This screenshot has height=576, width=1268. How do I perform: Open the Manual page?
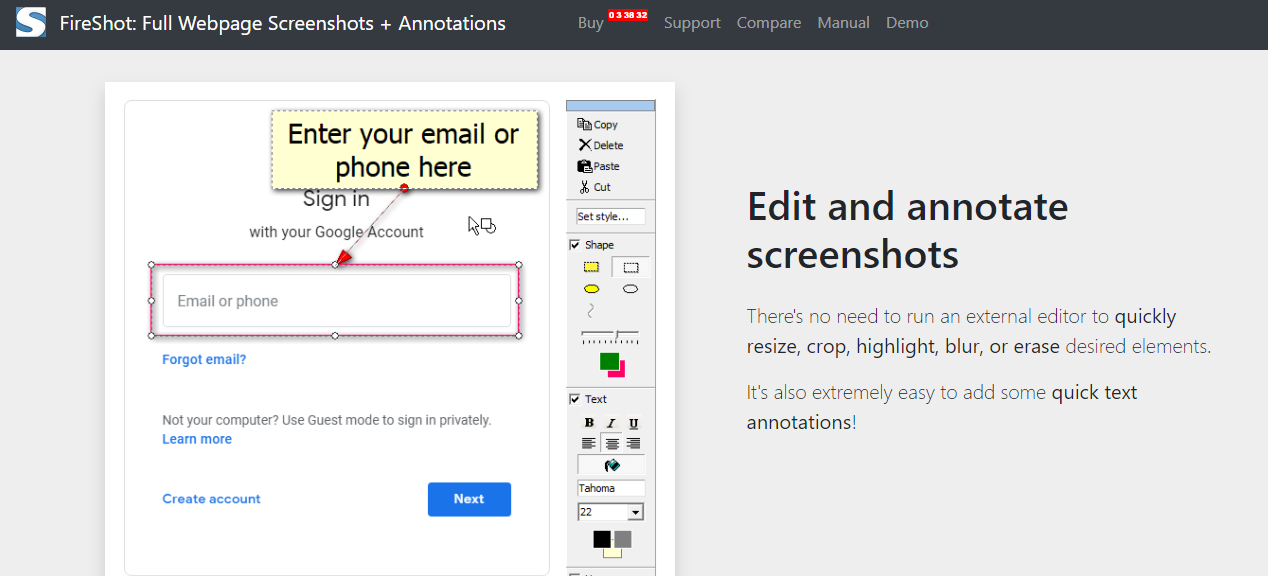[x=843, y=22]
